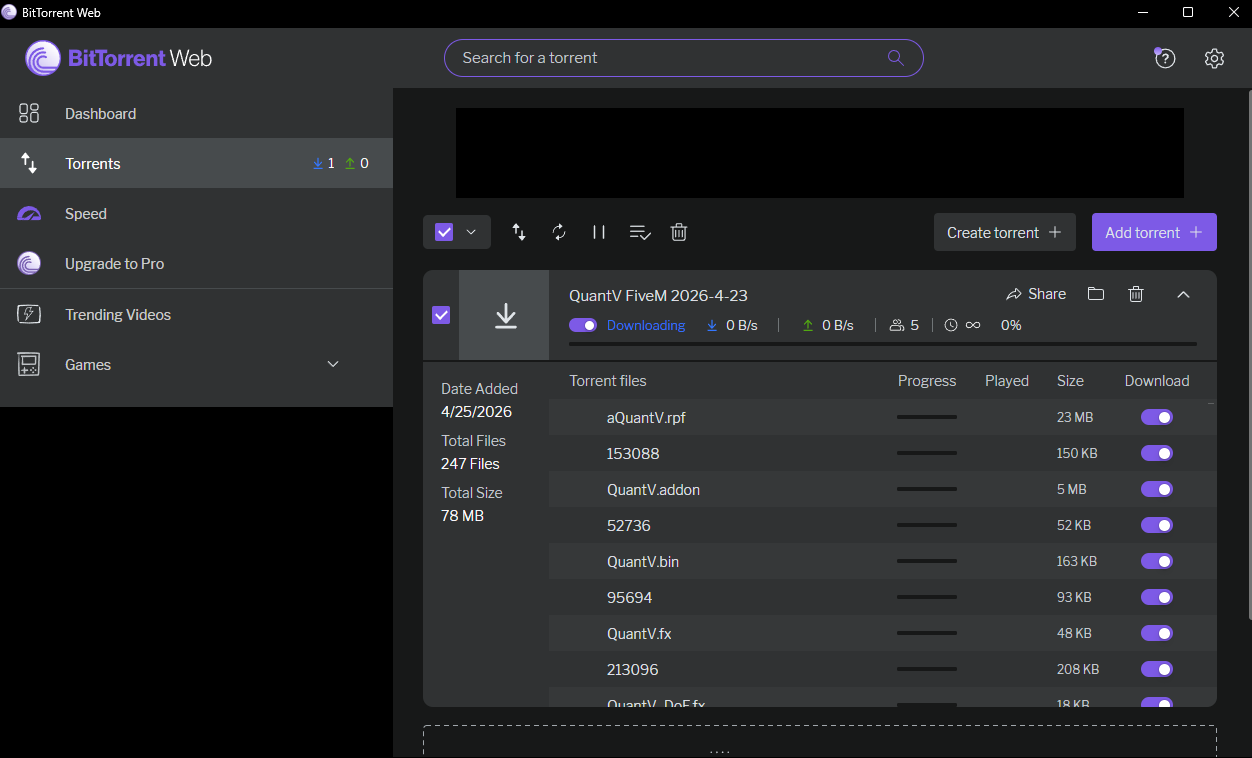Open the selection dropdown arrow
Viewport: 1252px width, 758px height.
[471, 232]
